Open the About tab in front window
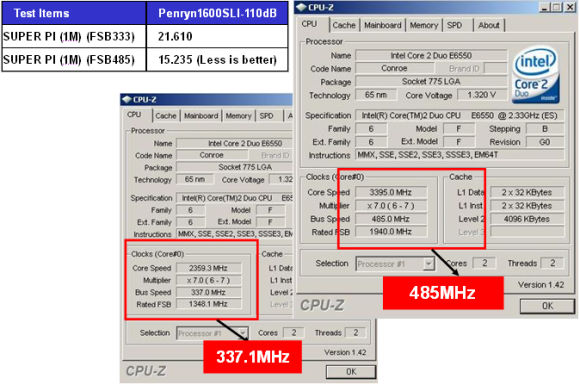The width and height of the screenshot is (580, 385). click(x=489, y=25)
